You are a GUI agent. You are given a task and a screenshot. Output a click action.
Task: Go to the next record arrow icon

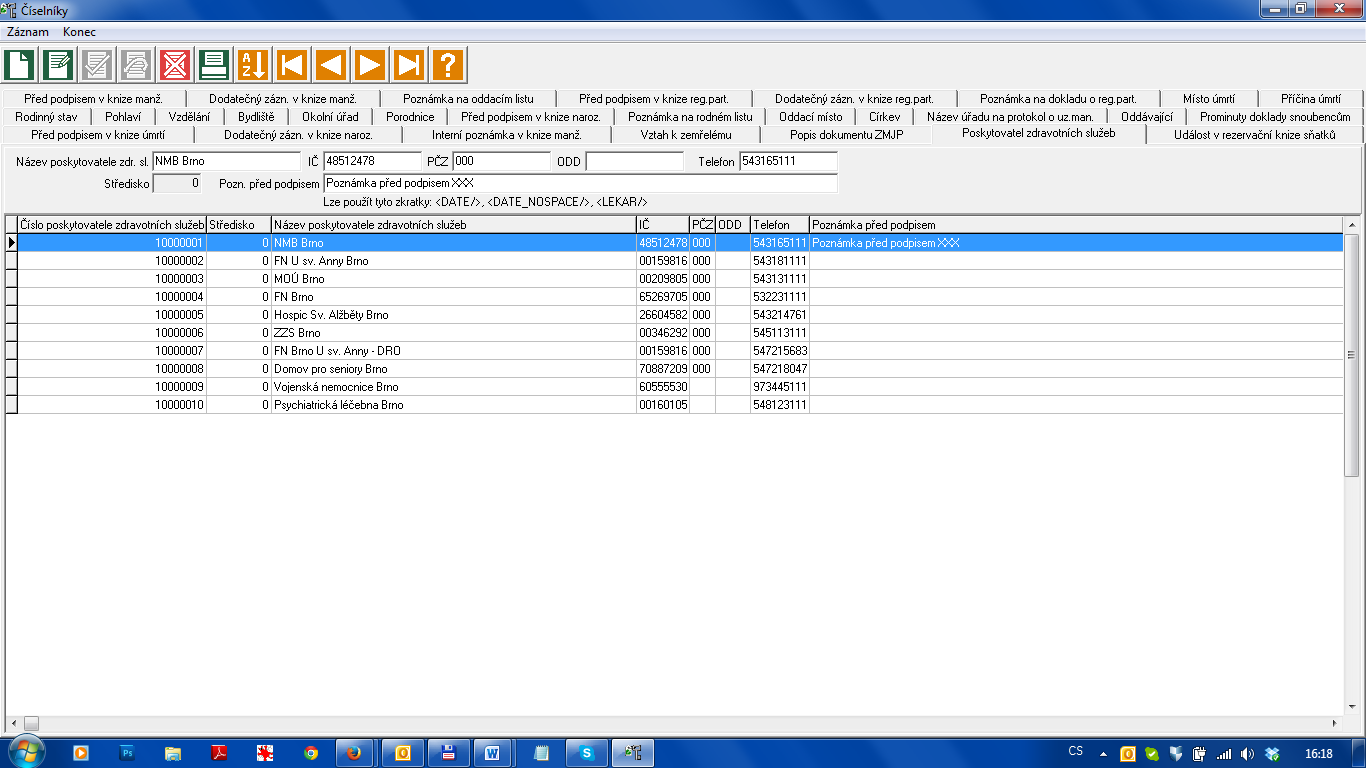click(370, 65)
